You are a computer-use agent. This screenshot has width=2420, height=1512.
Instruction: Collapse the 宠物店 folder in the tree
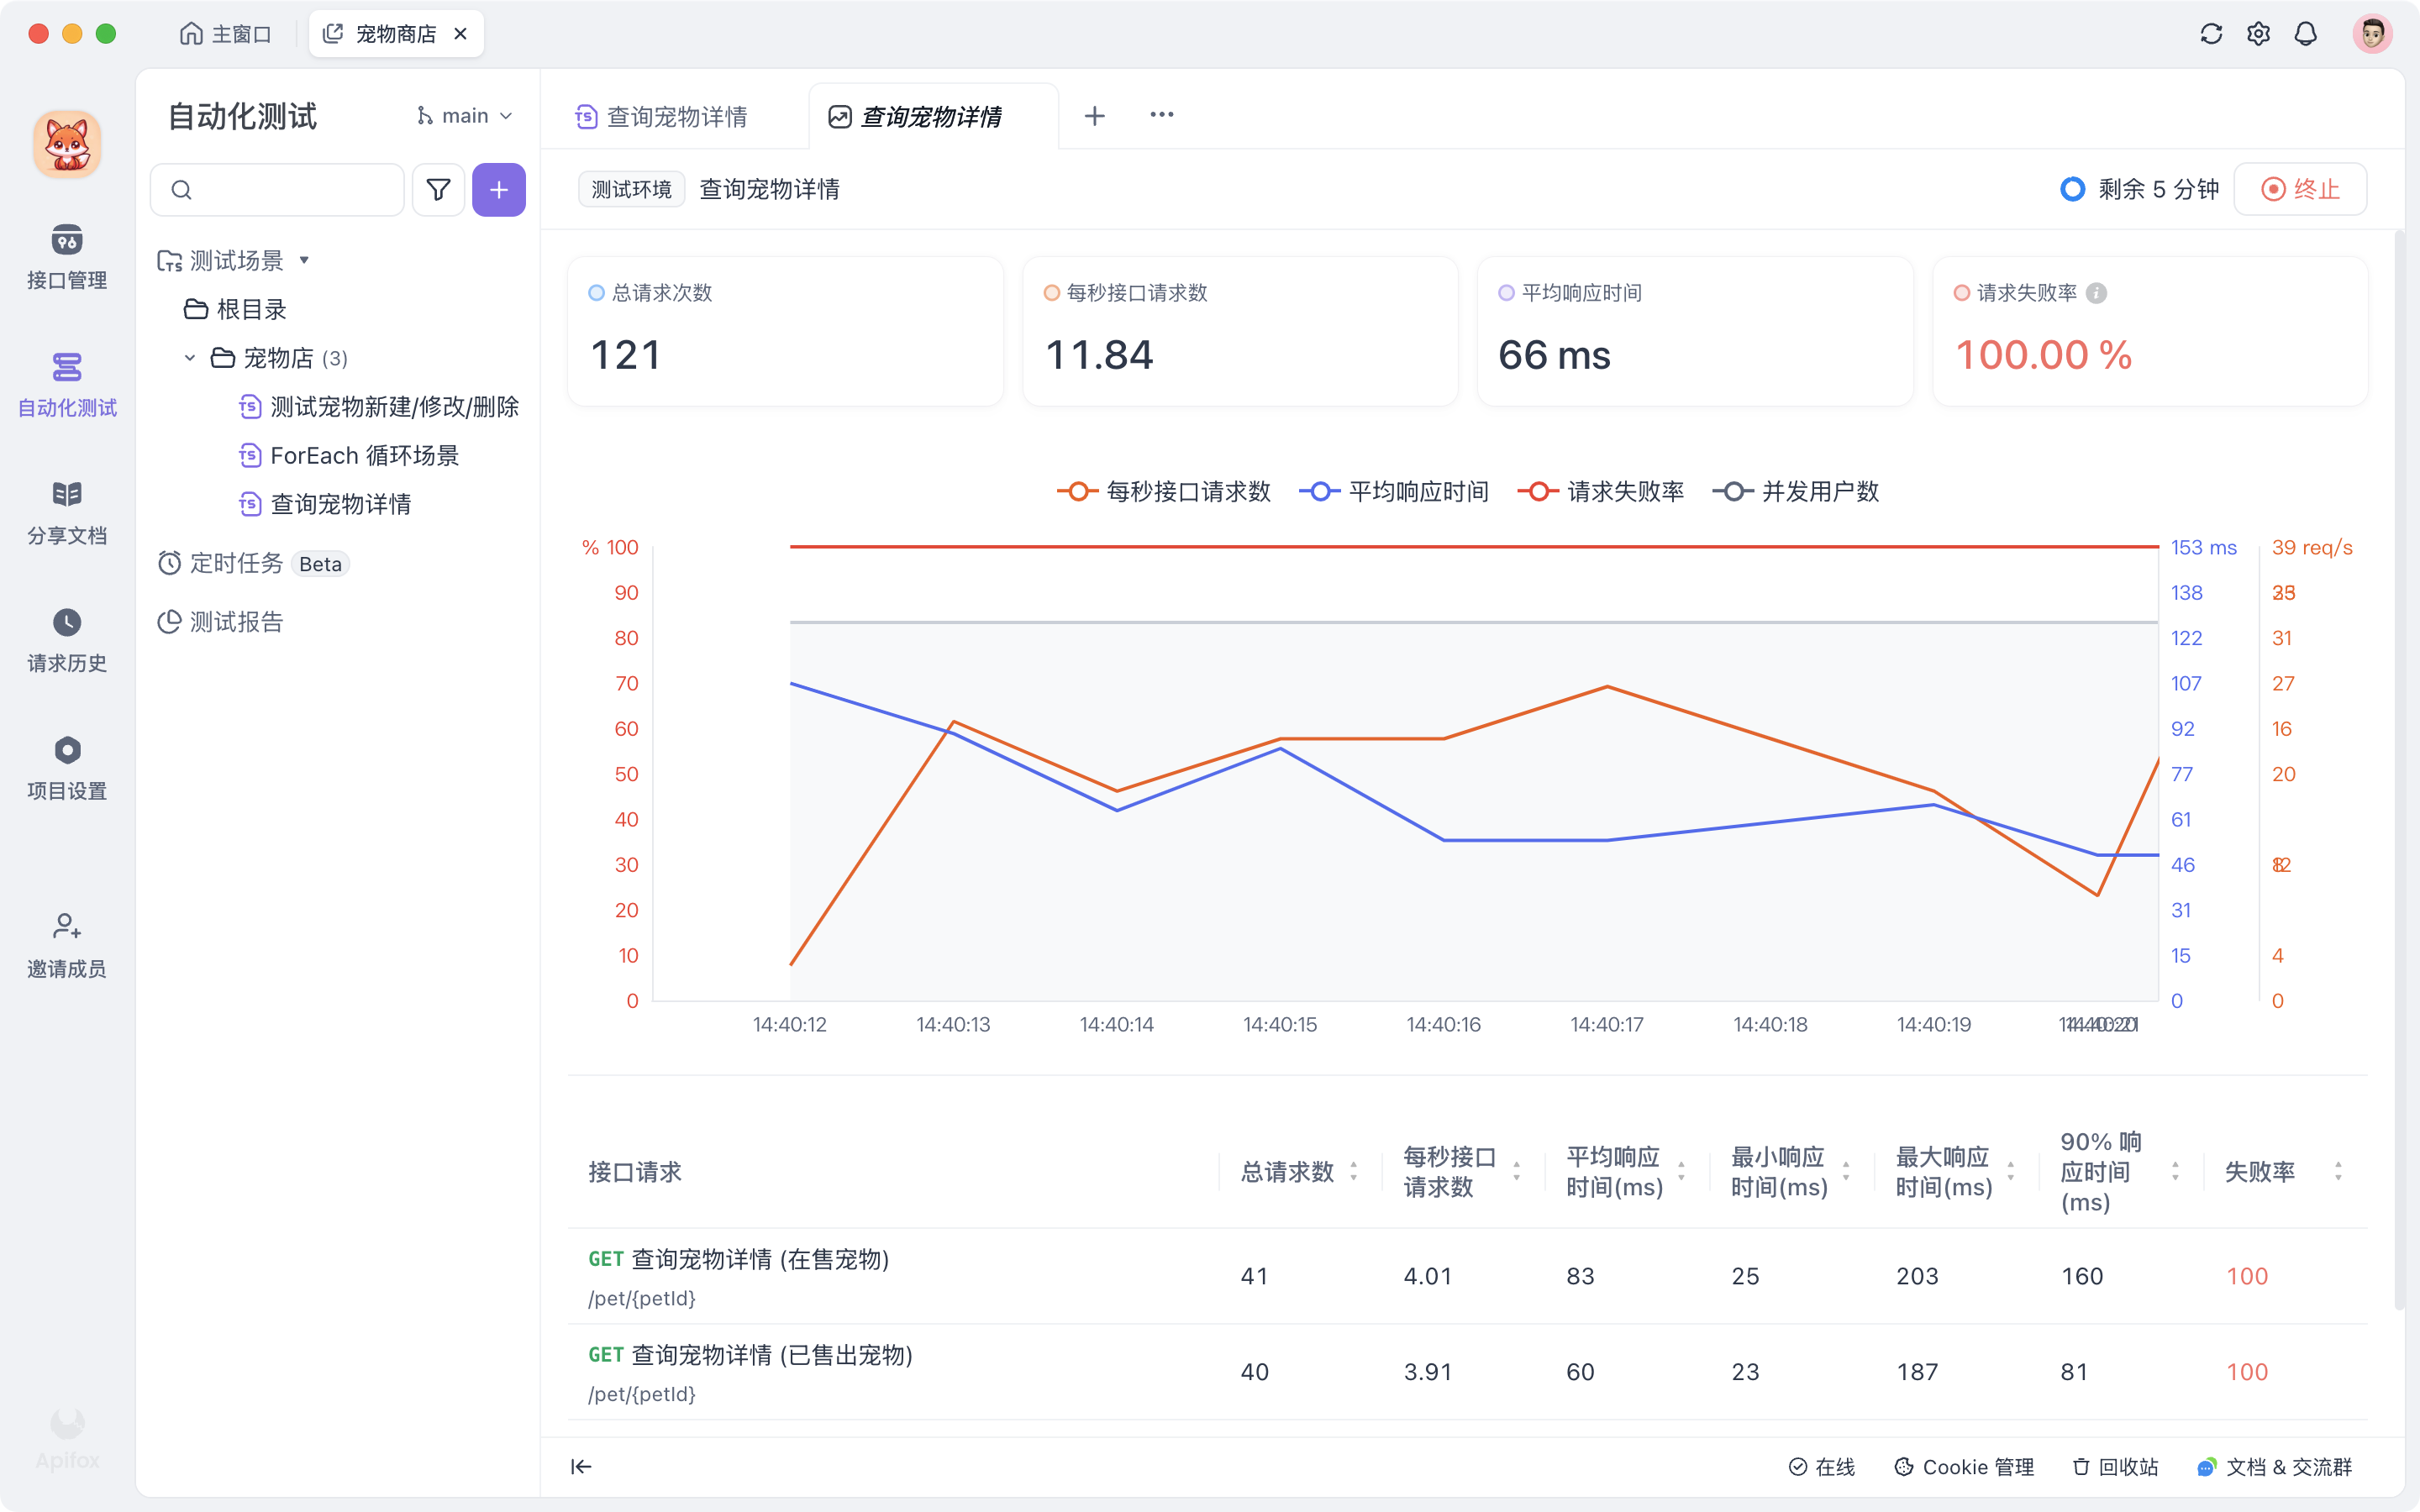click(190, 357)
